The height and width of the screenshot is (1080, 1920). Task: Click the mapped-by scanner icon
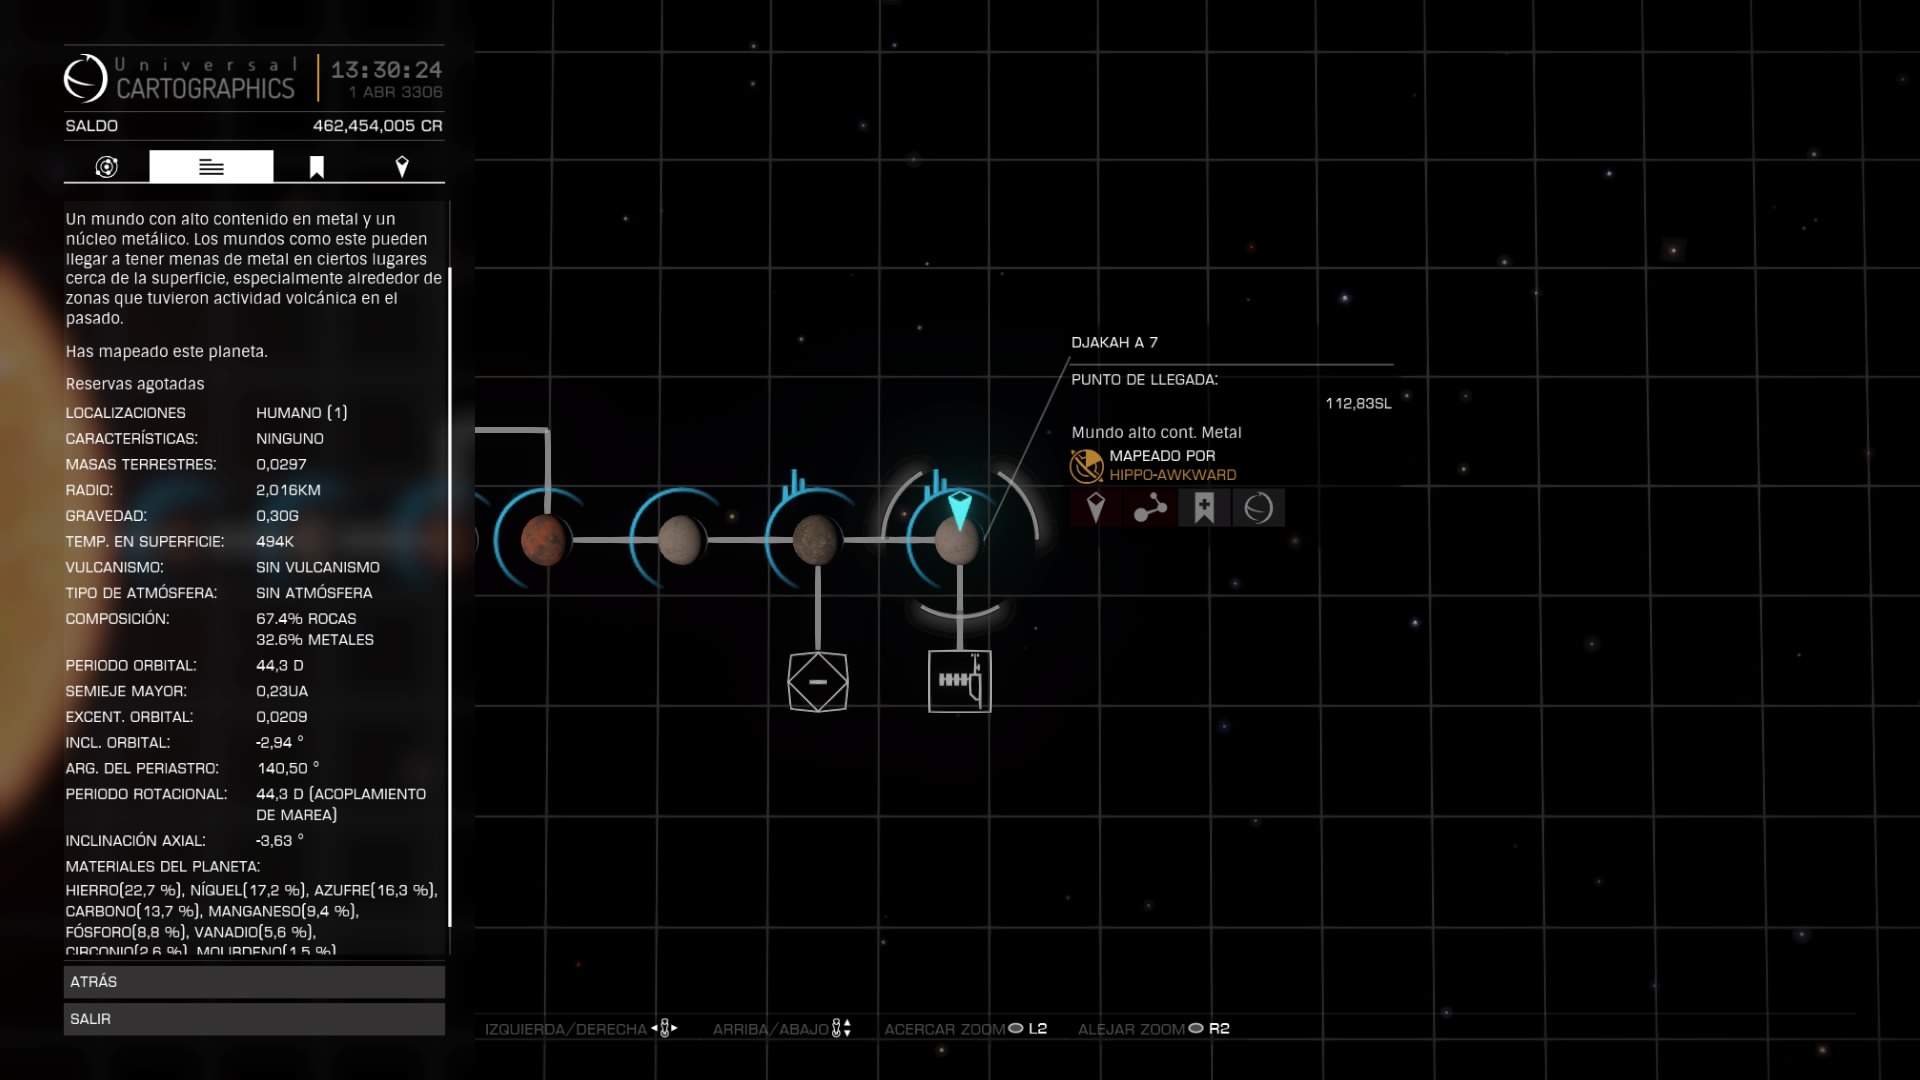(1086, 465)
